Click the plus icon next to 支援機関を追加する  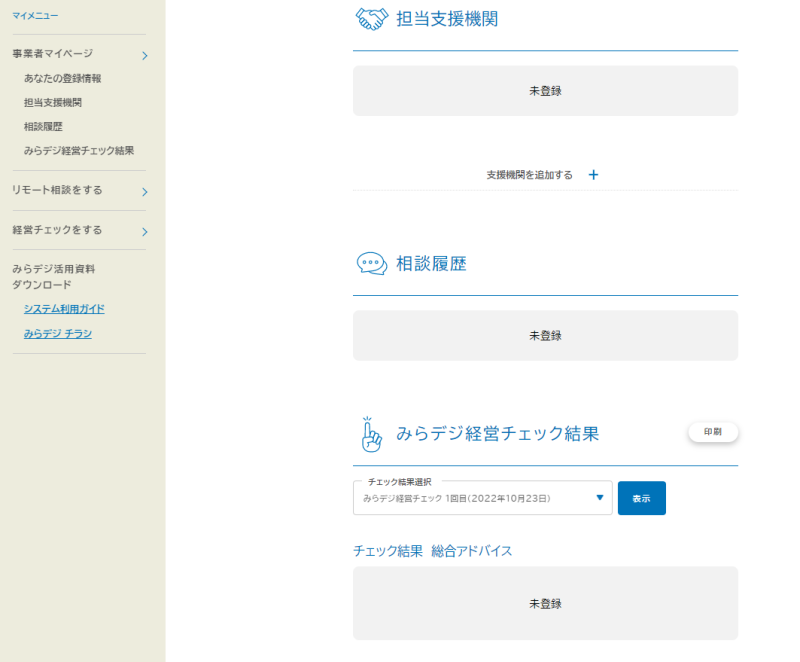point(593,174)
